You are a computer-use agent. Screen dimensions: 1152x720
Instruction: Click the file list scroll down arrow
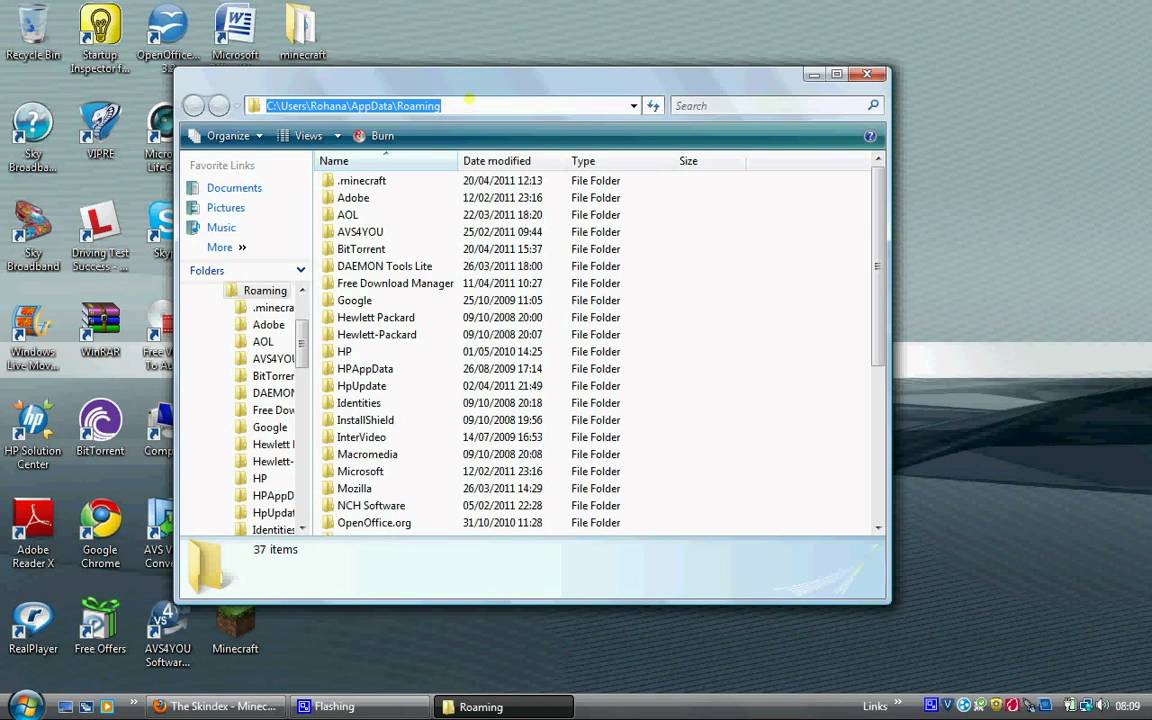coord(878,528)
